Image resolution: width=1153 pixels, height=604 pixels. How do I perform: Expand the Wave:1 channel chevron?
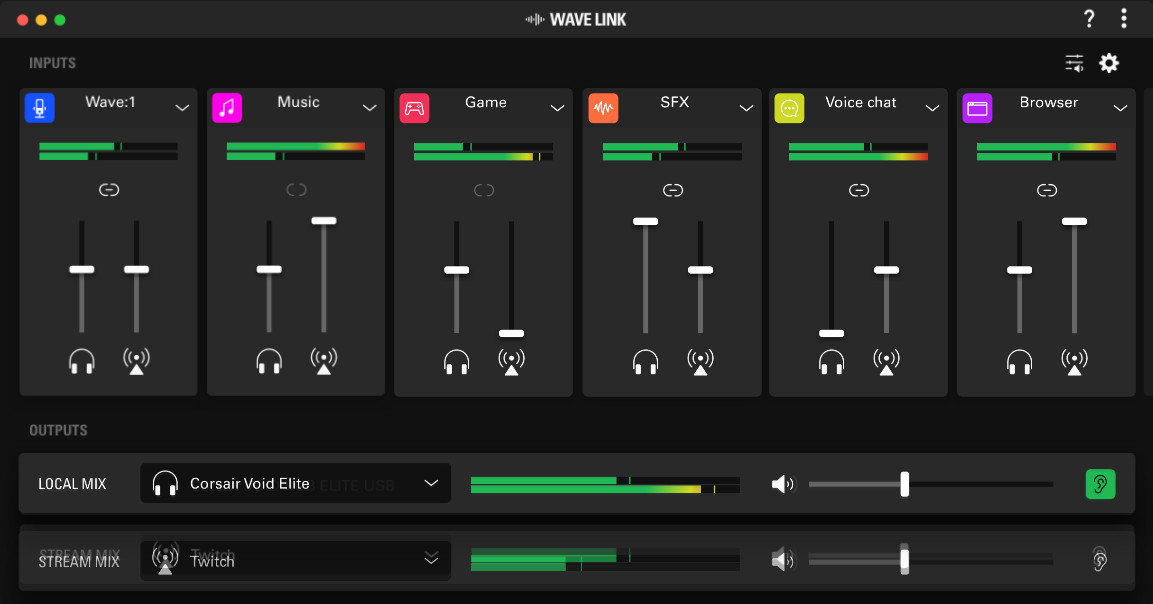pyautogui.click(x=182, y=108)
